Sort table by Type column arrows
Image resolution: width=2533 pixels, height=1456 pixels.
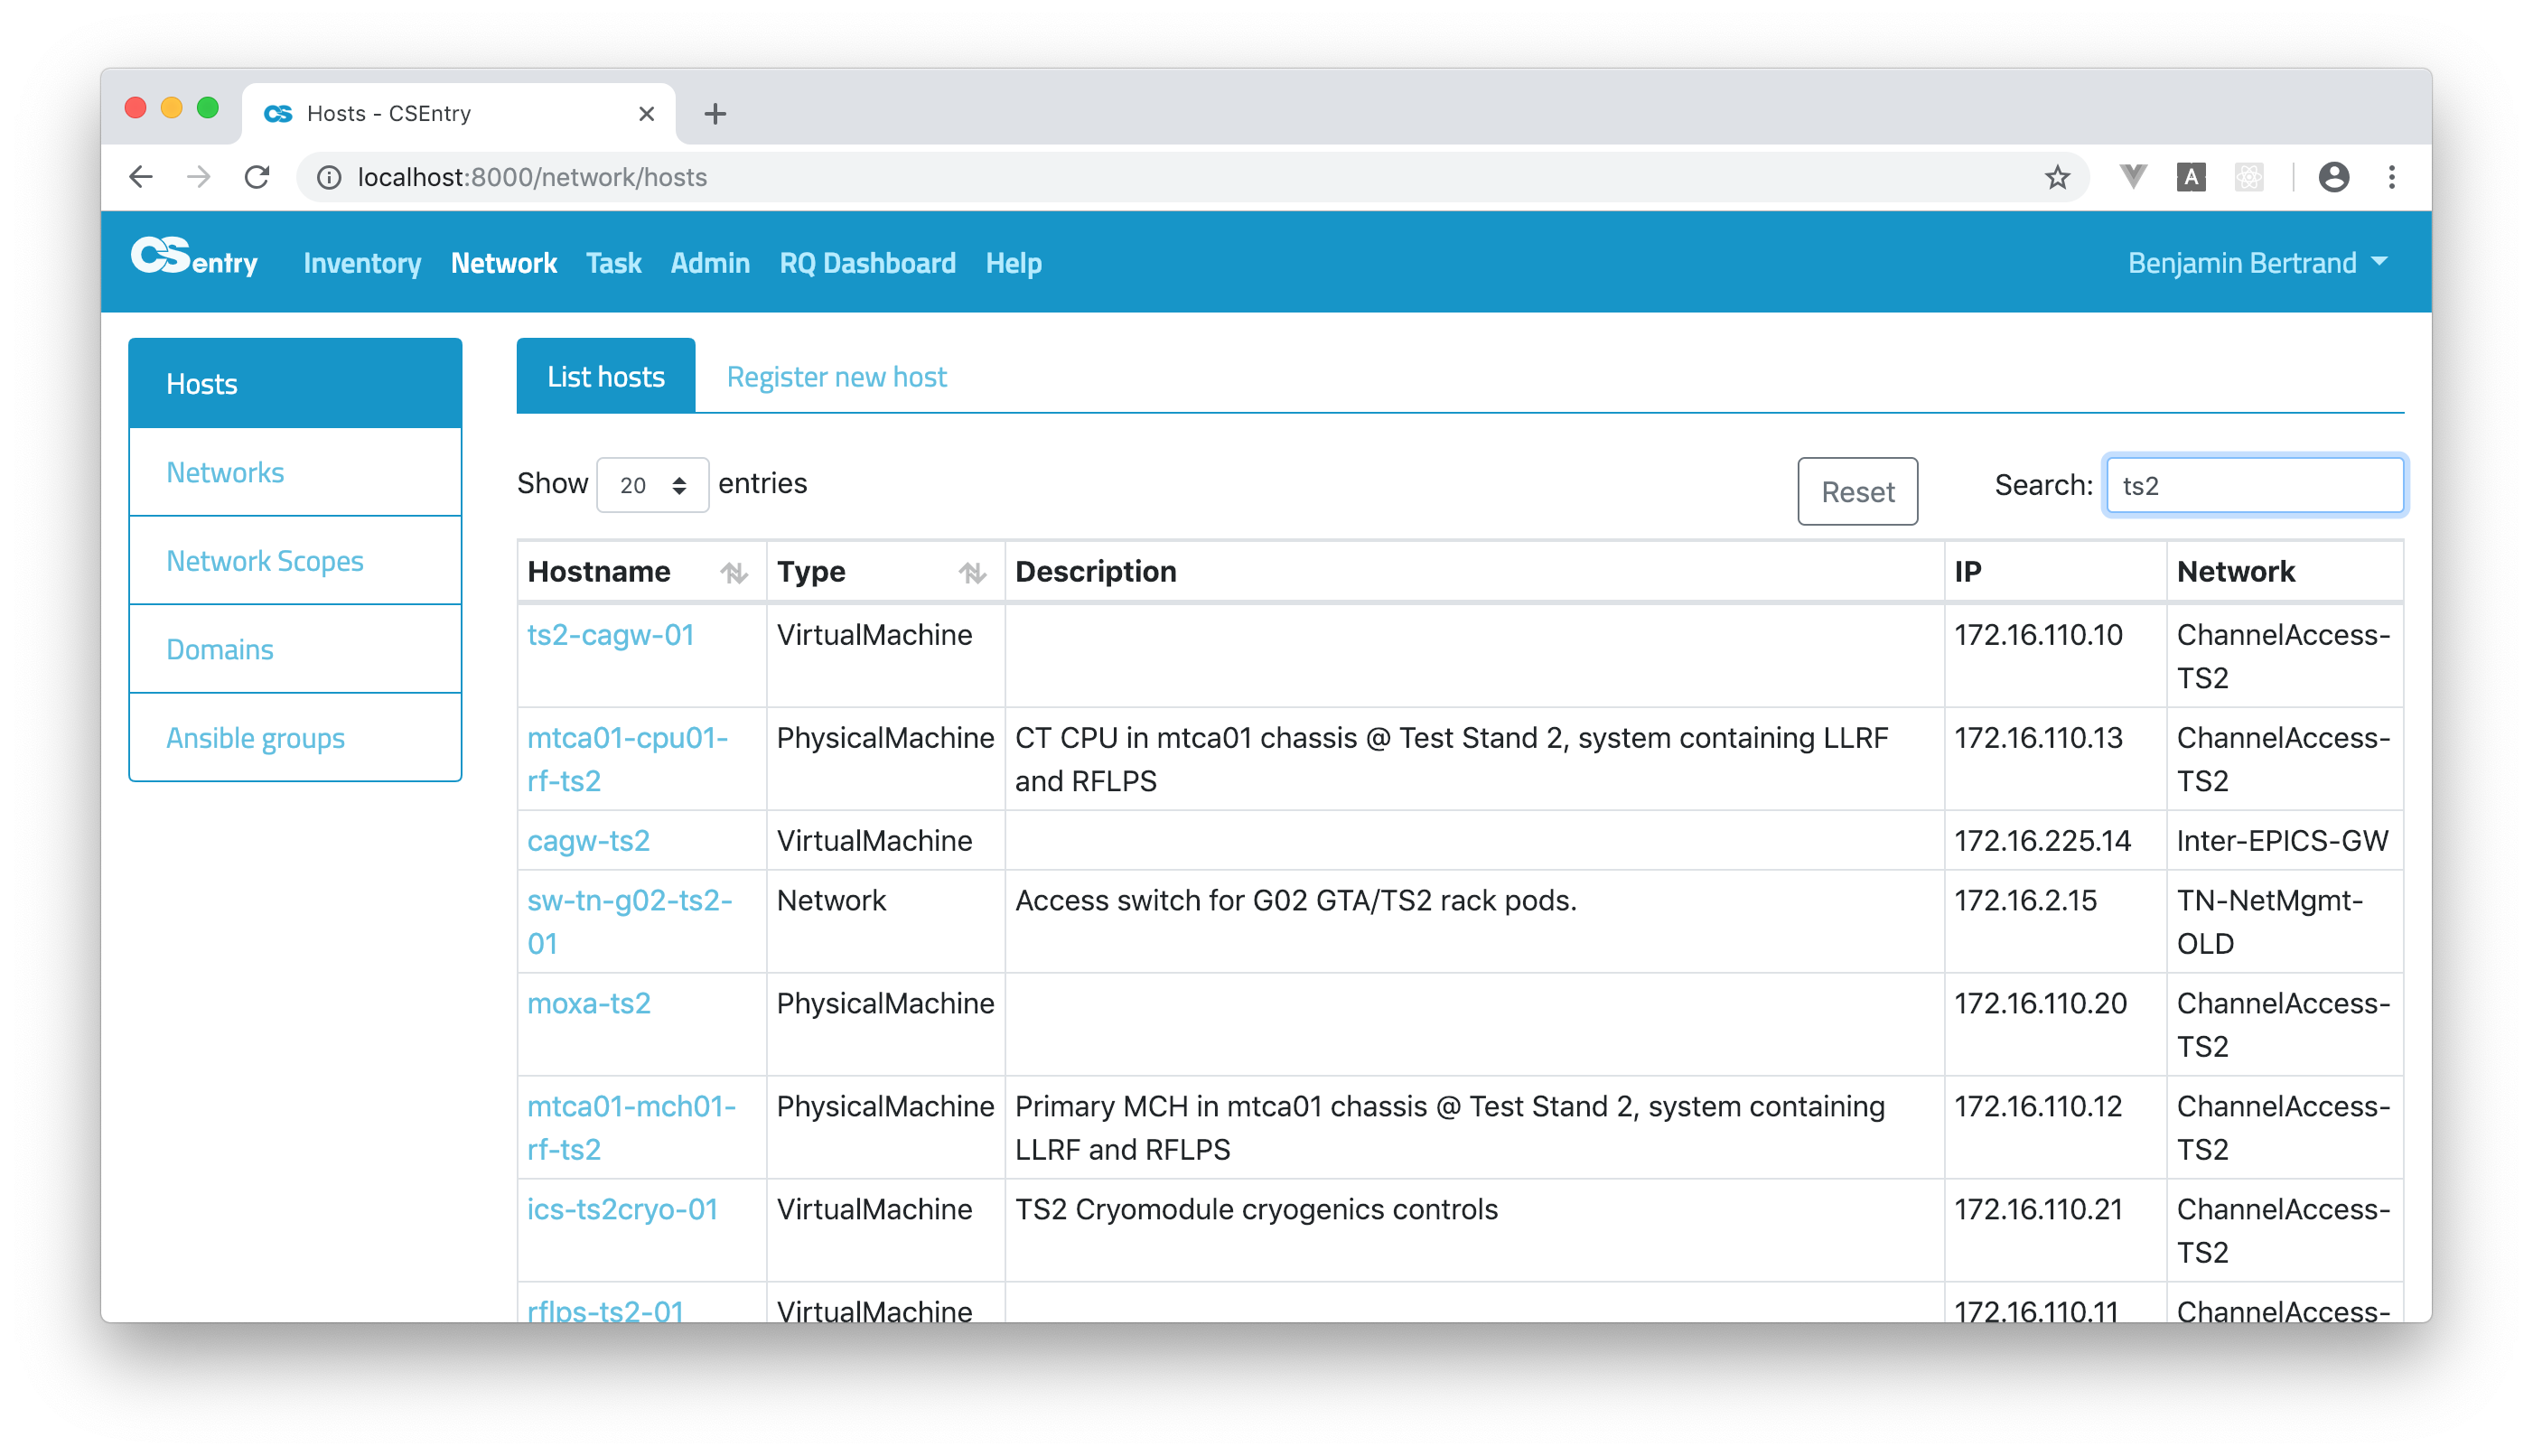coord(971,572)
